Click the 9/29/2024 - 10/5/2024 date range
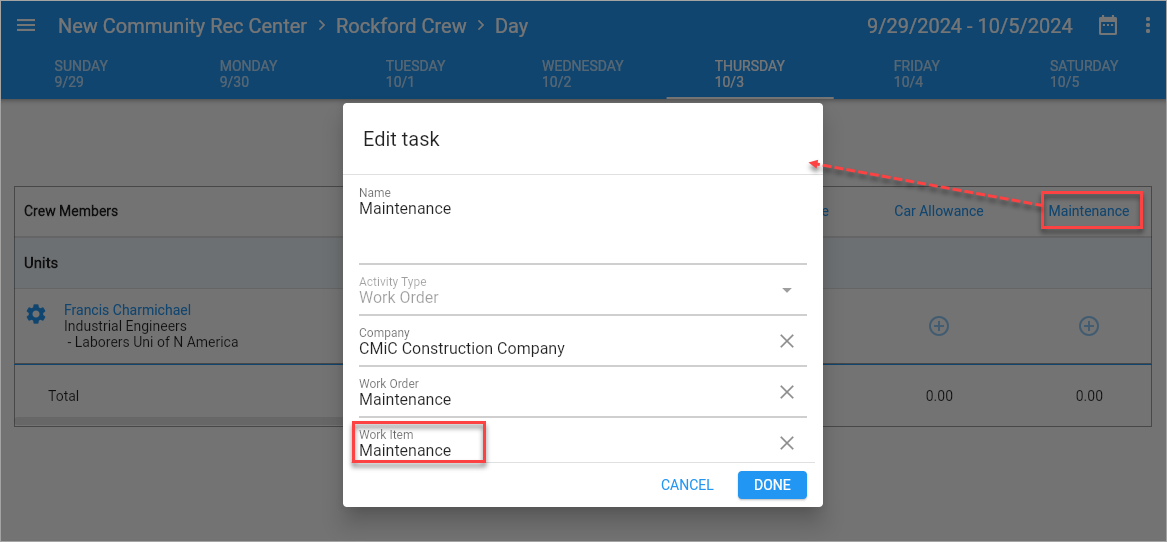This screenshot has width=1167, height=542. pos(970,26)
